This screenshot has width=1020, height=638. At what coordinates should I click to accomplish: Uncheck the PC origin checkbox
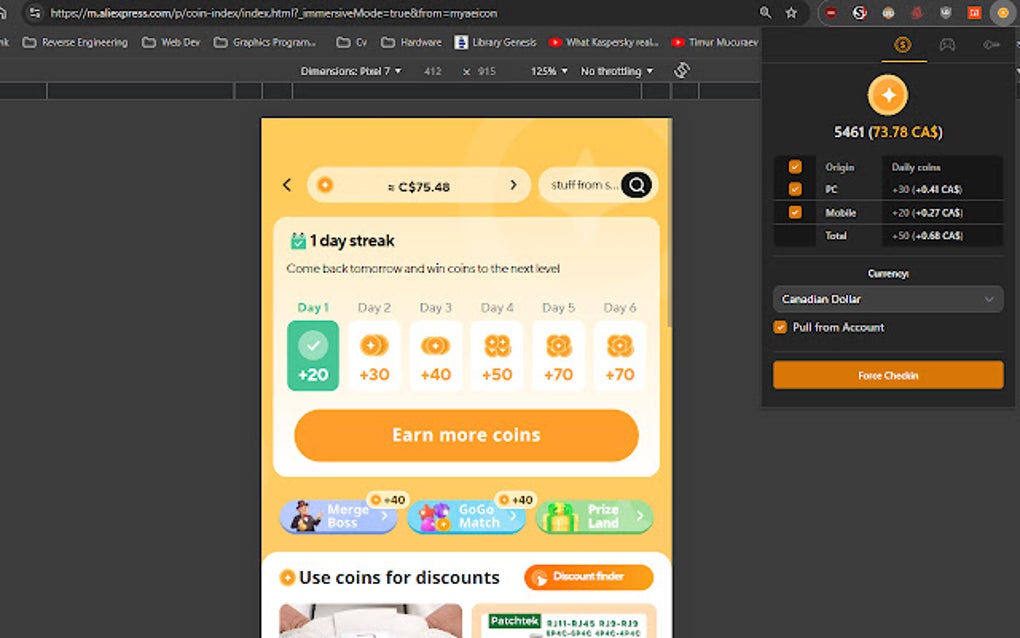pos(795,189)
